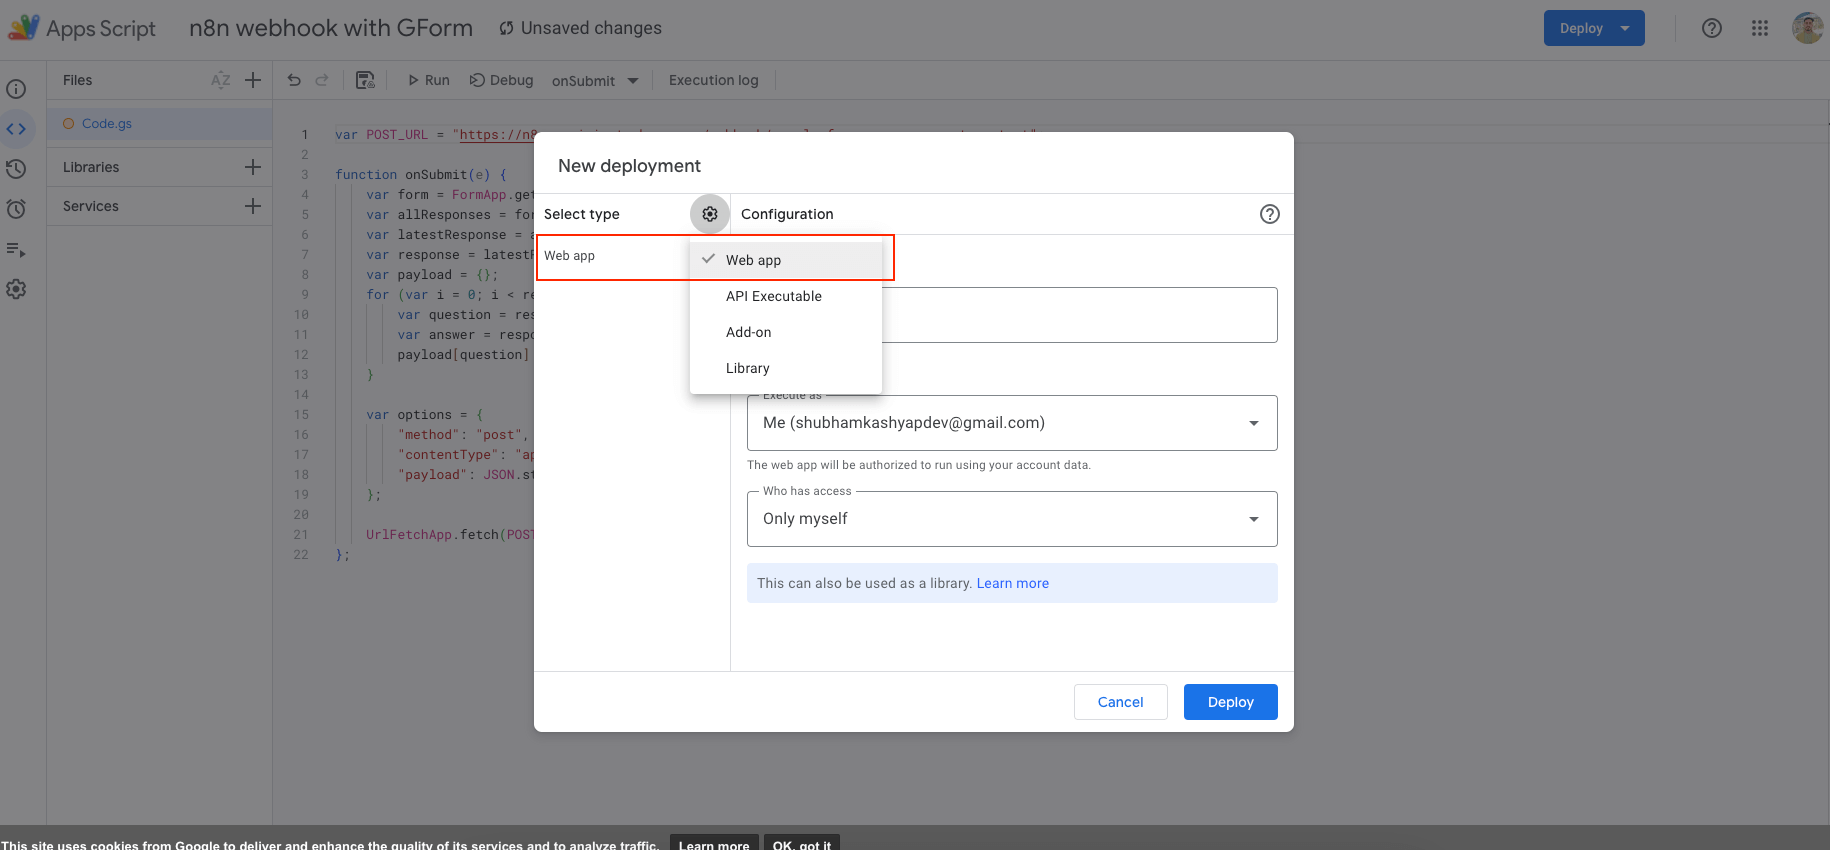1830x850 pixels.
Task: Choose Add-on deployment type
Action: (786, 332)
